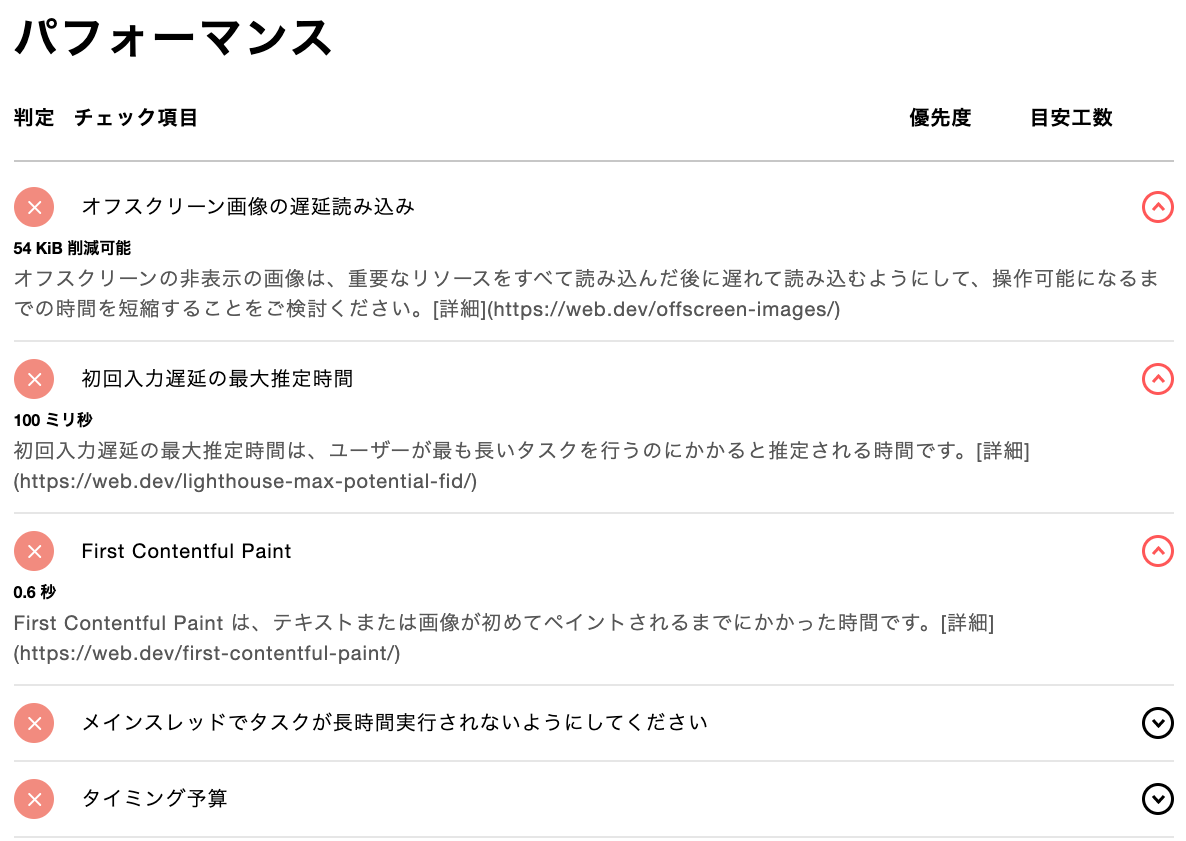Click the failure icon next to タイミング予算
1186x841 pixels.
(33, 799)
